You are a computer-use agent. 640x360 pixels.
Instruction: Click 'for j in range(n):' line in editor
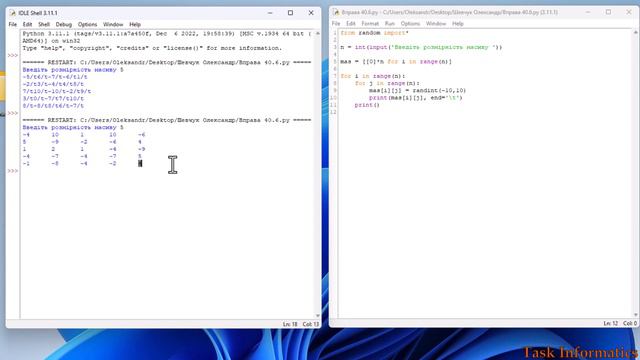(387, 83)
